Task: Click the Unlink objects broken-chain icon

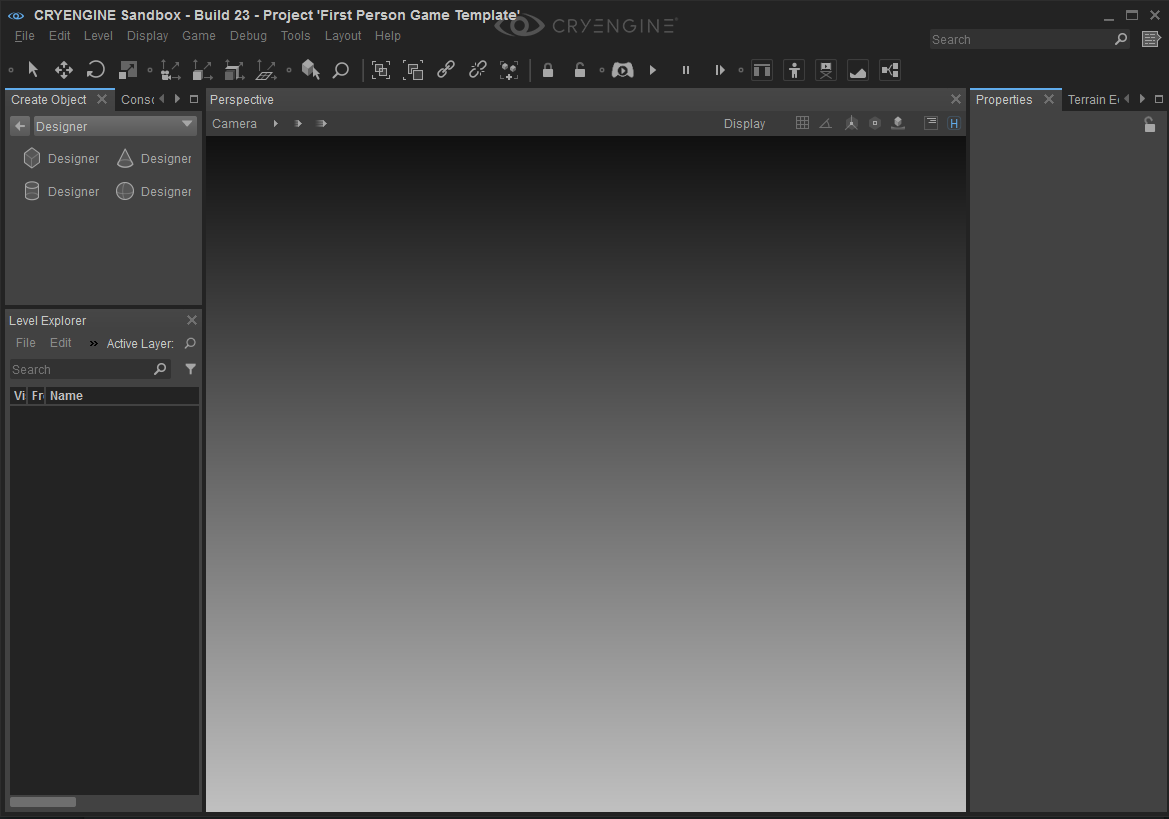Action: (x=477, y=70)
